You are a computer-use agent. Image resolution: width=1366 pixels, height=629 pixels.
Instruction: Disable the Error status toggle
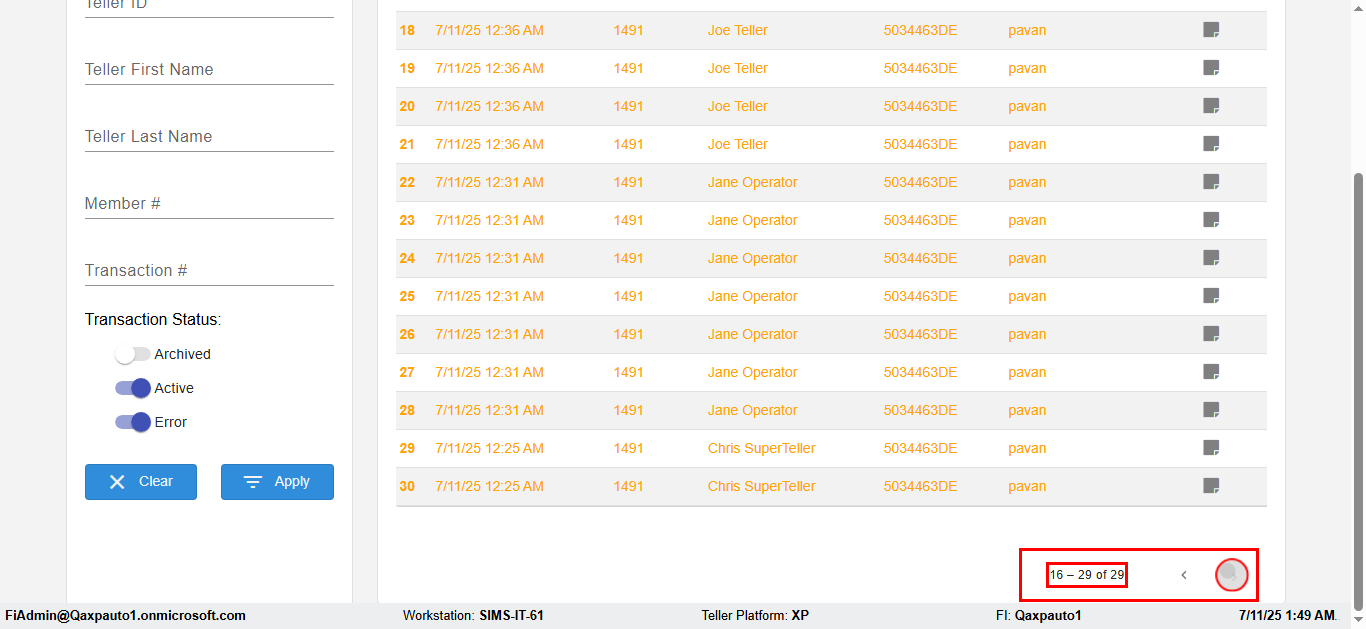[133, 422]
